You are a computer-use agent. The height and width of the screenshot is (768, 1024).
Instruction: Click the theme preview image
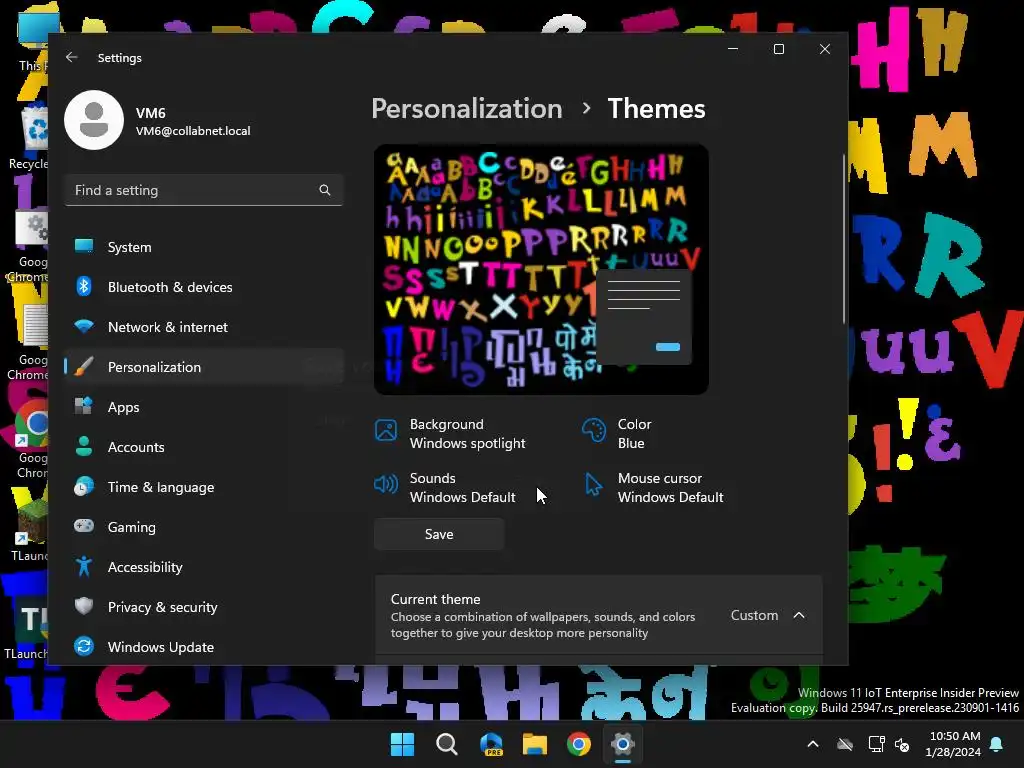click(x=541, y=269)
